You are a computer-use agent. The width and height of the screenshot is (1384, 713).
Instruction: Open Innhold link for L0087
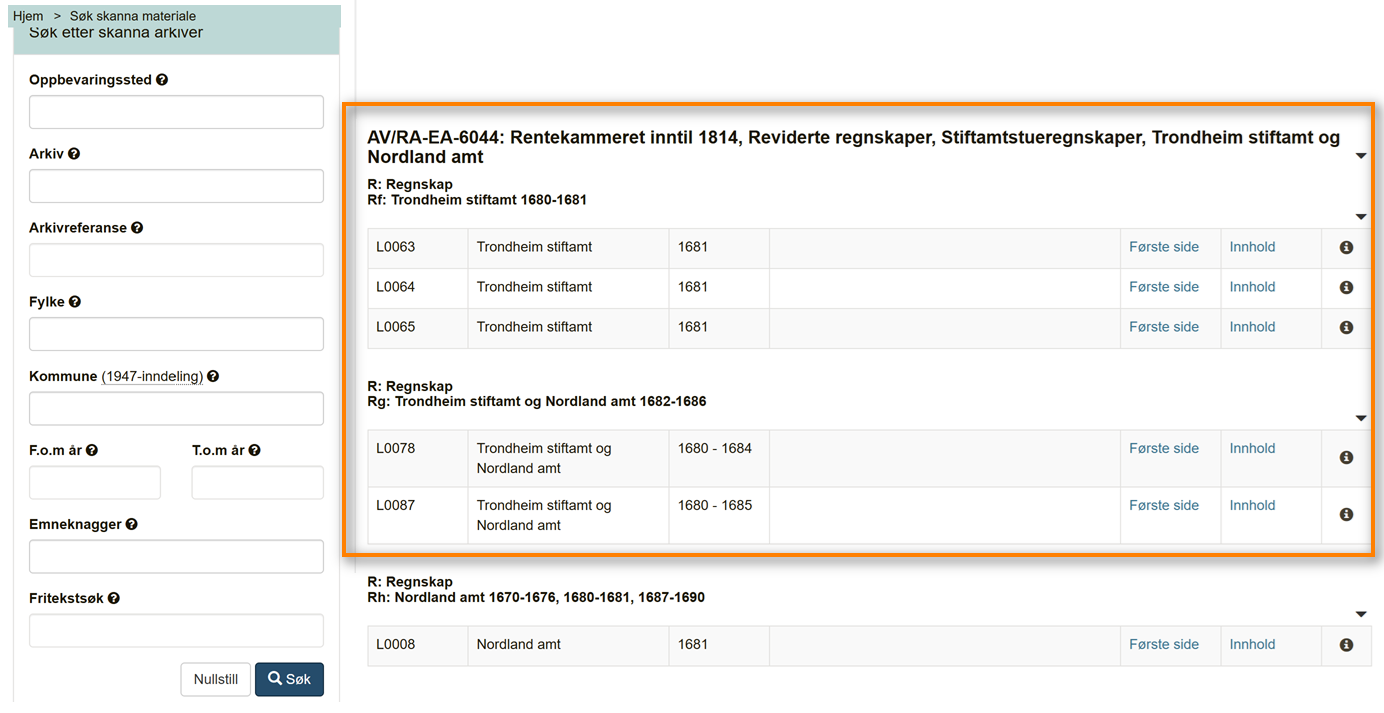[x=1252, y=505]
